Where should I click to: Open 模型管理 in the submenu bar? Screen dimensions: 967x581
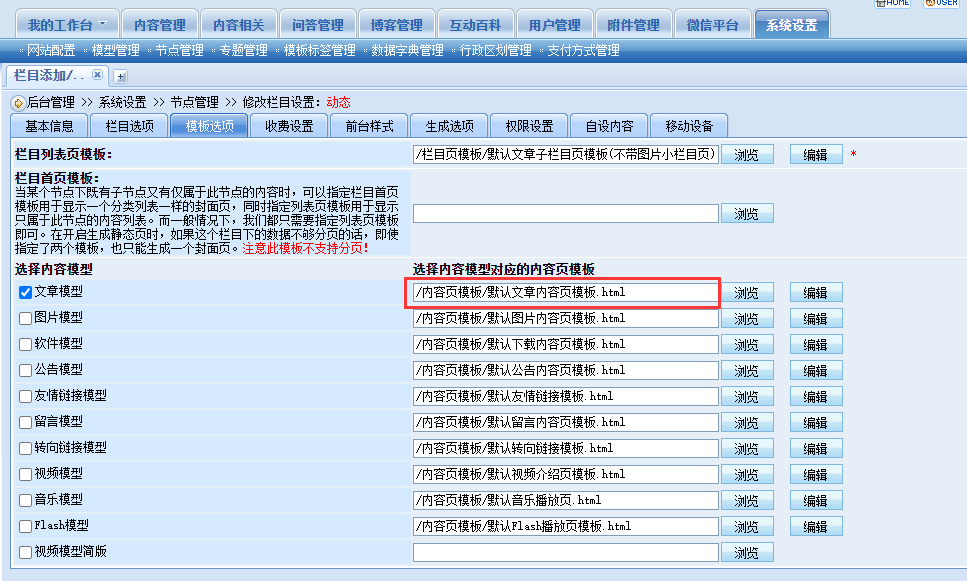click(x=115, y=50)
